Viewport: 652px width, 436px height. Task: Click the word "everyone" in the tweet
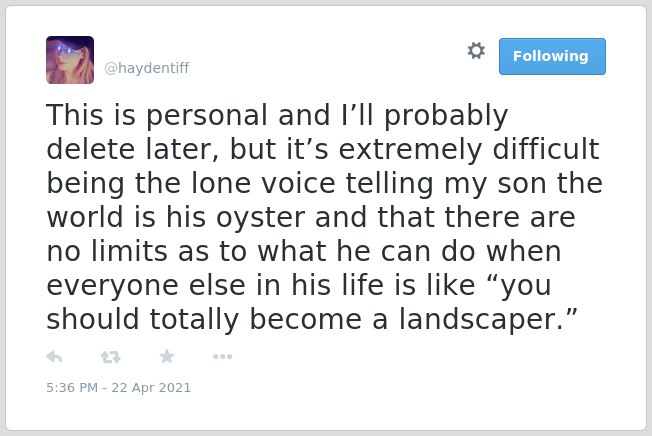pyautogui.click(x=113, y=286)
